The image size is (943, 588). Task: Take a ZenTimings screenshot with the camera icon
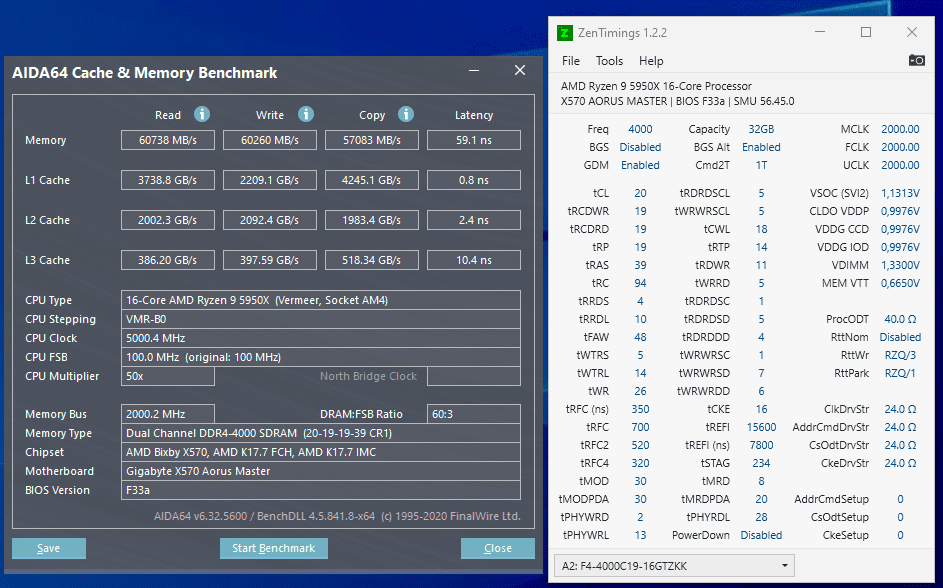point(917,60)
